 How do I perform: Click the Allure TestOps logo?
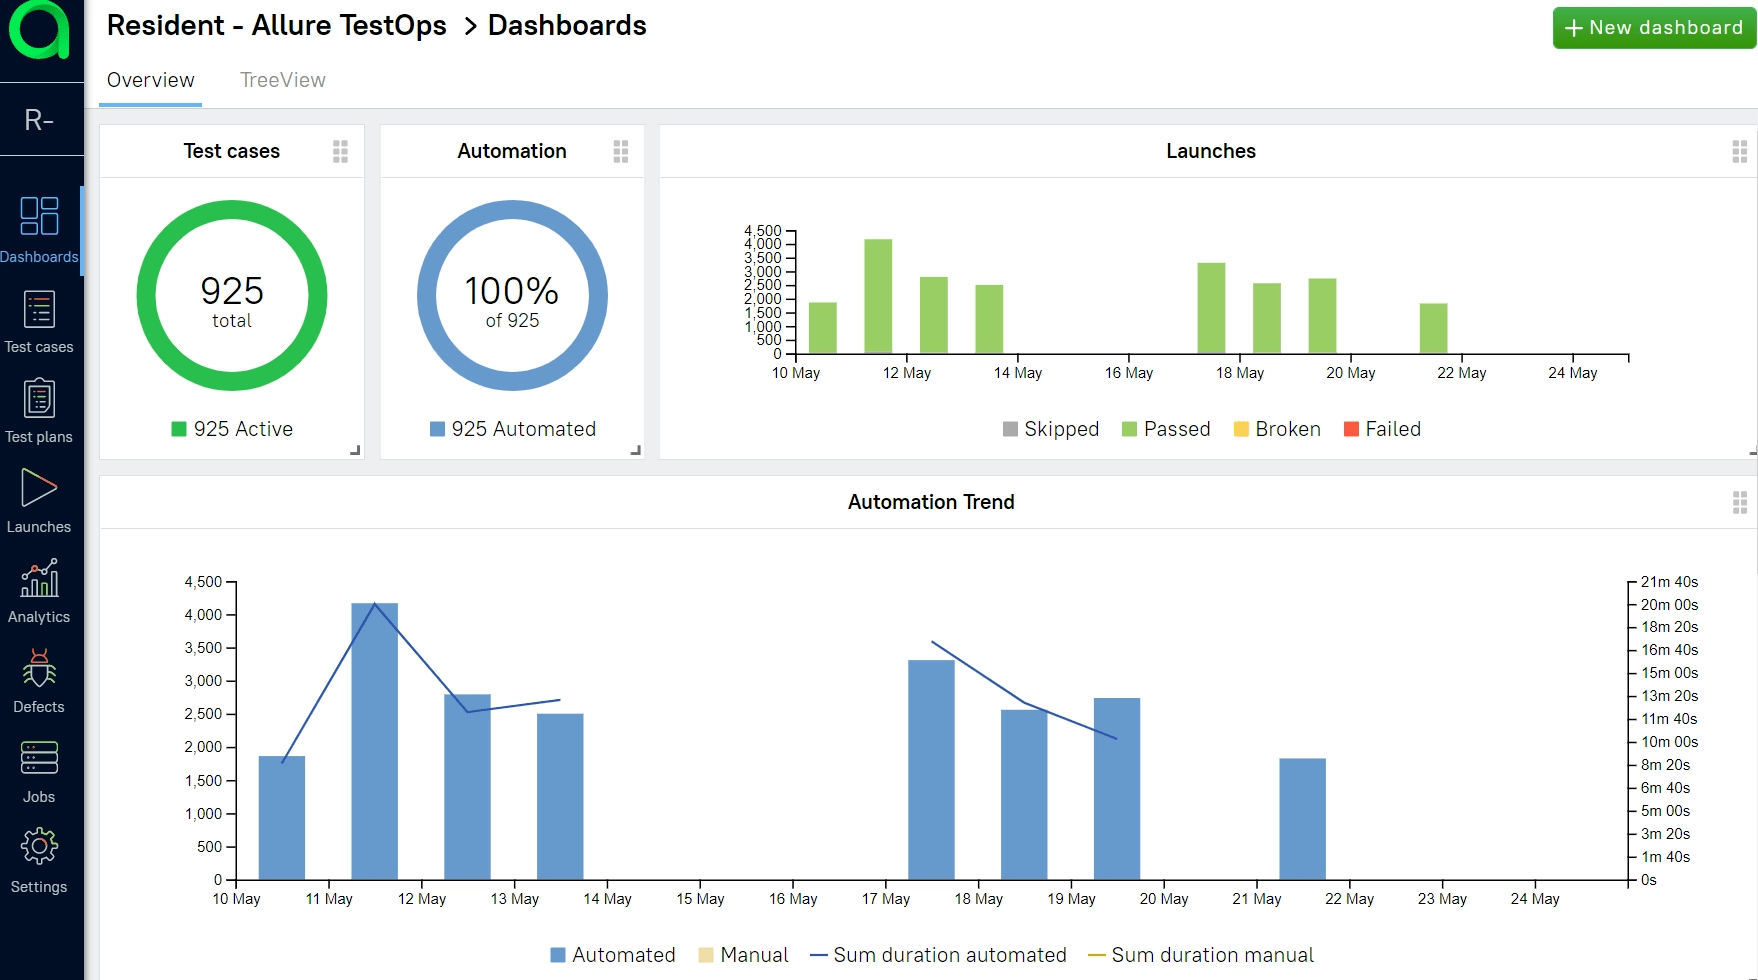(x=40, y=31)
